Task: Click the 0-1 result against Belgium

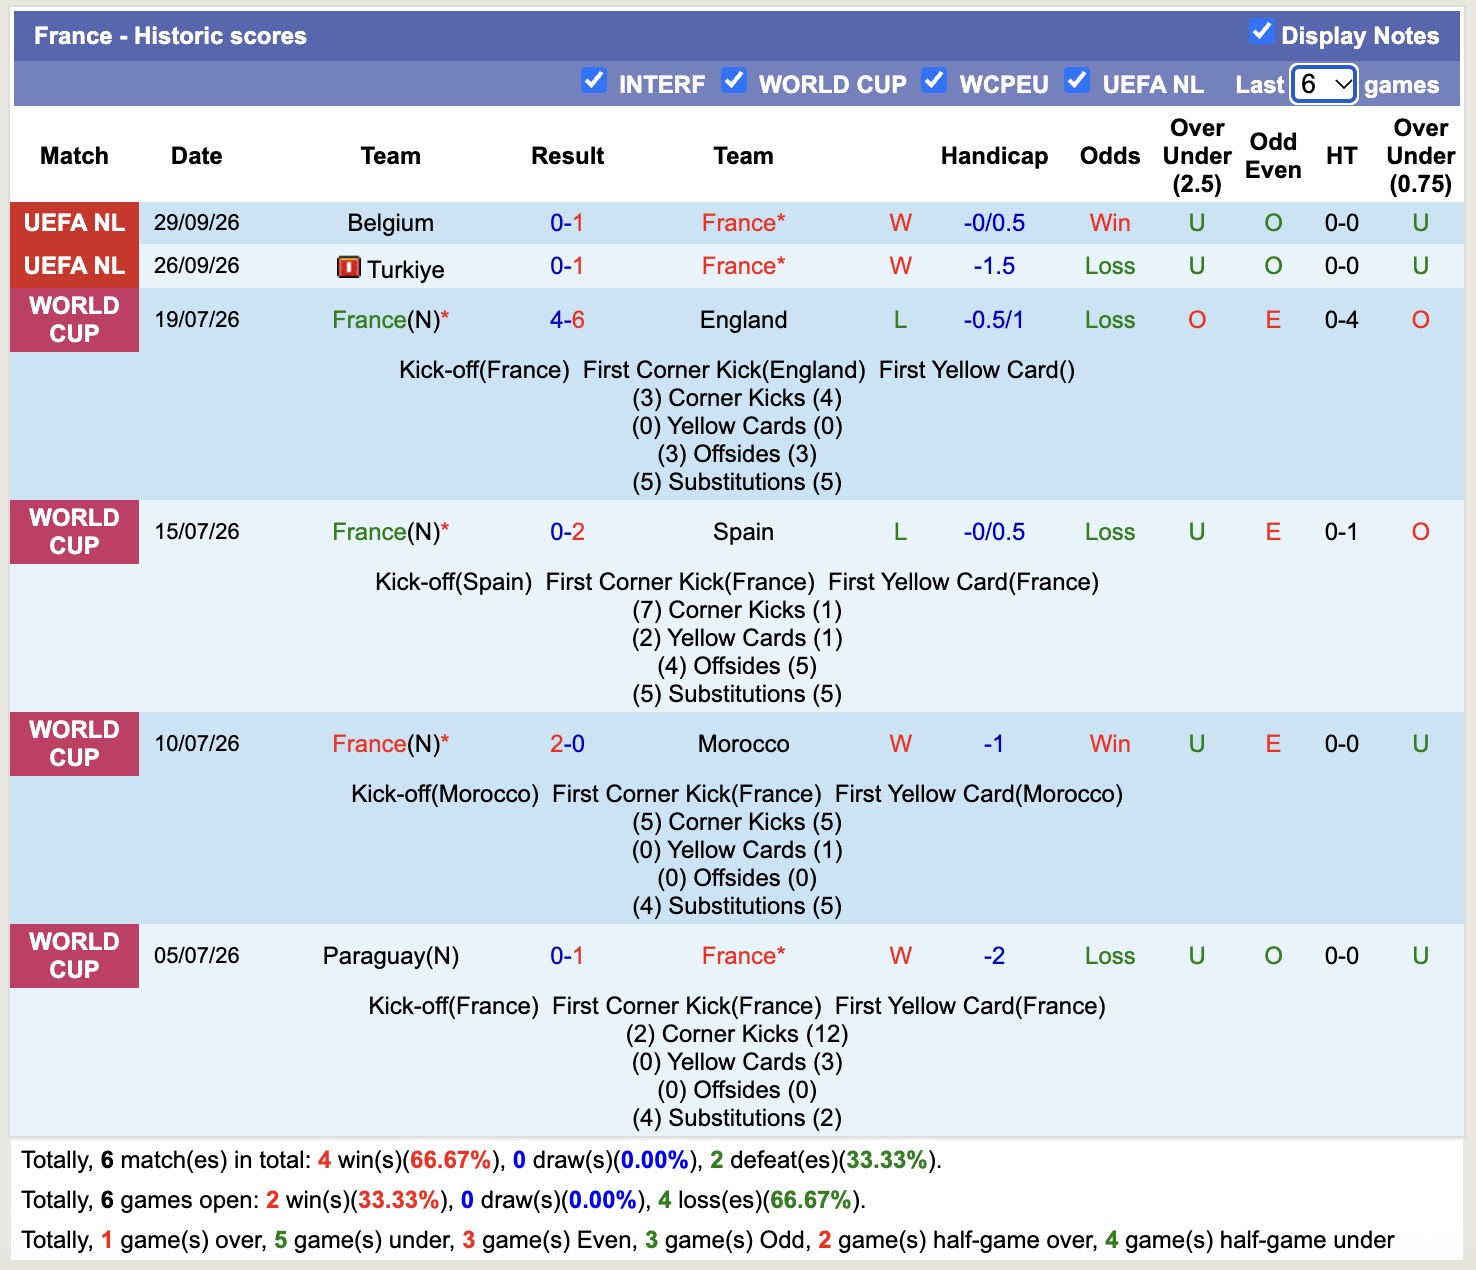Action: 567,223
